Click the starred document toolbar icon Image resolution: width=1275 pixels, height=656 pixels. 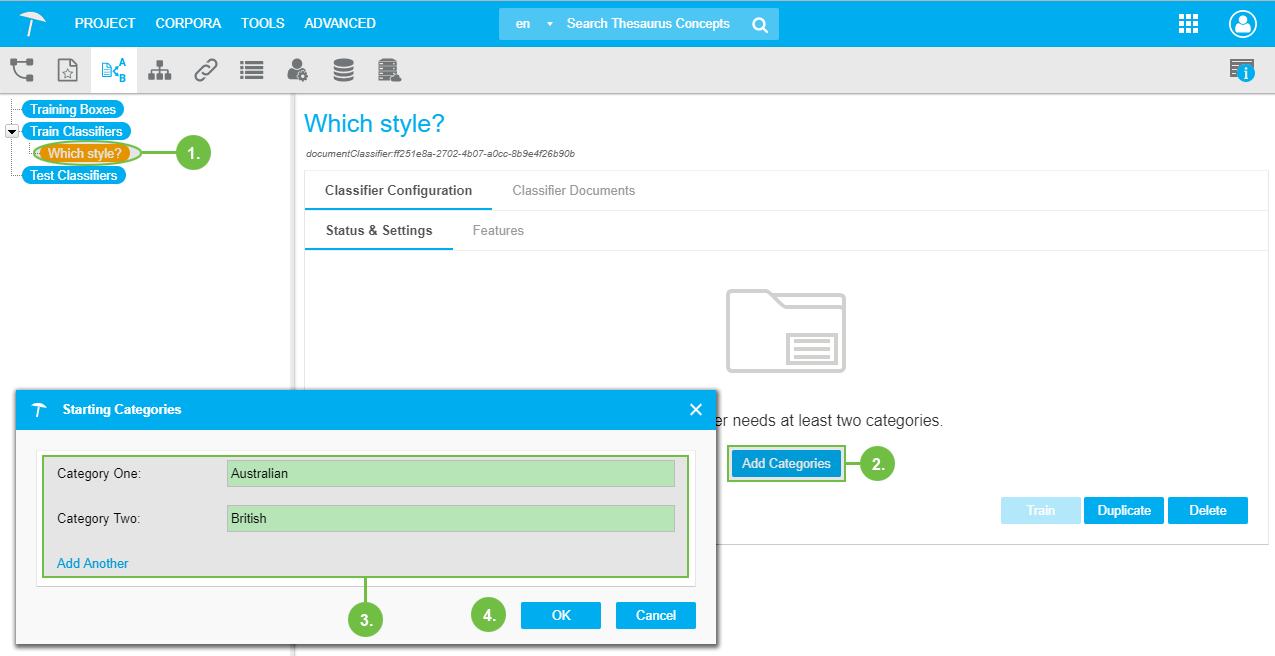(67, 70)
